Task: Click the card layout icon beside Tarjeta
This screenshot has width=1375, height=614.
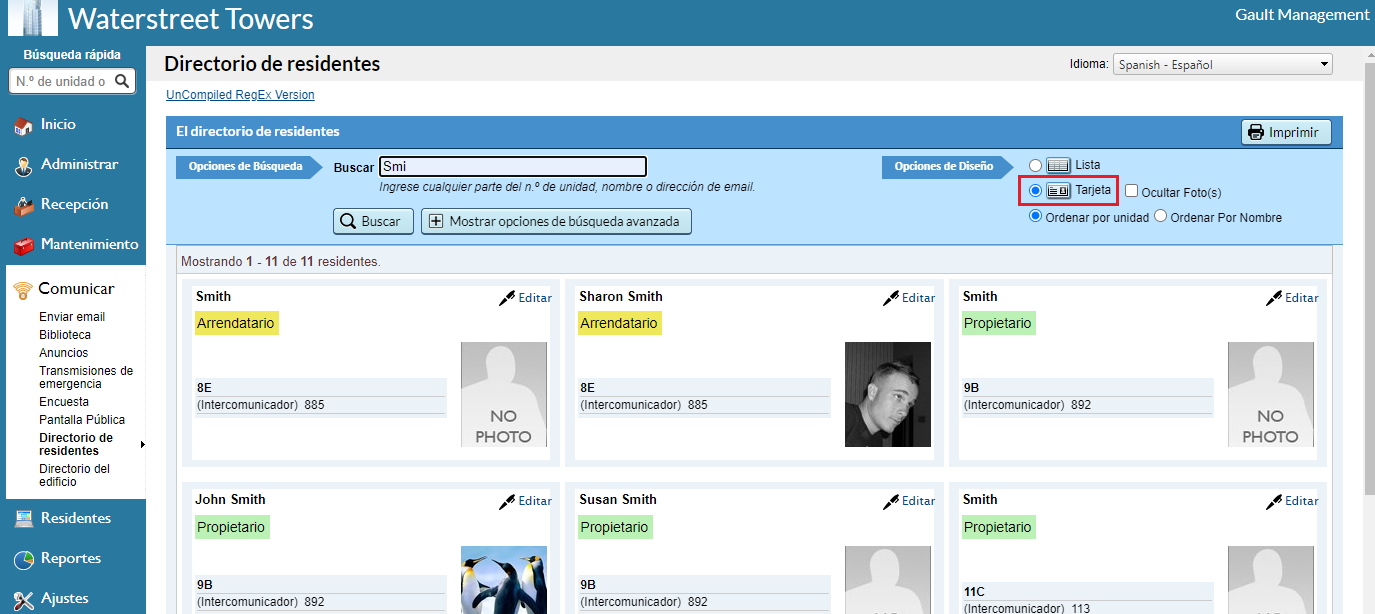Action: (x=1058, y=190)
